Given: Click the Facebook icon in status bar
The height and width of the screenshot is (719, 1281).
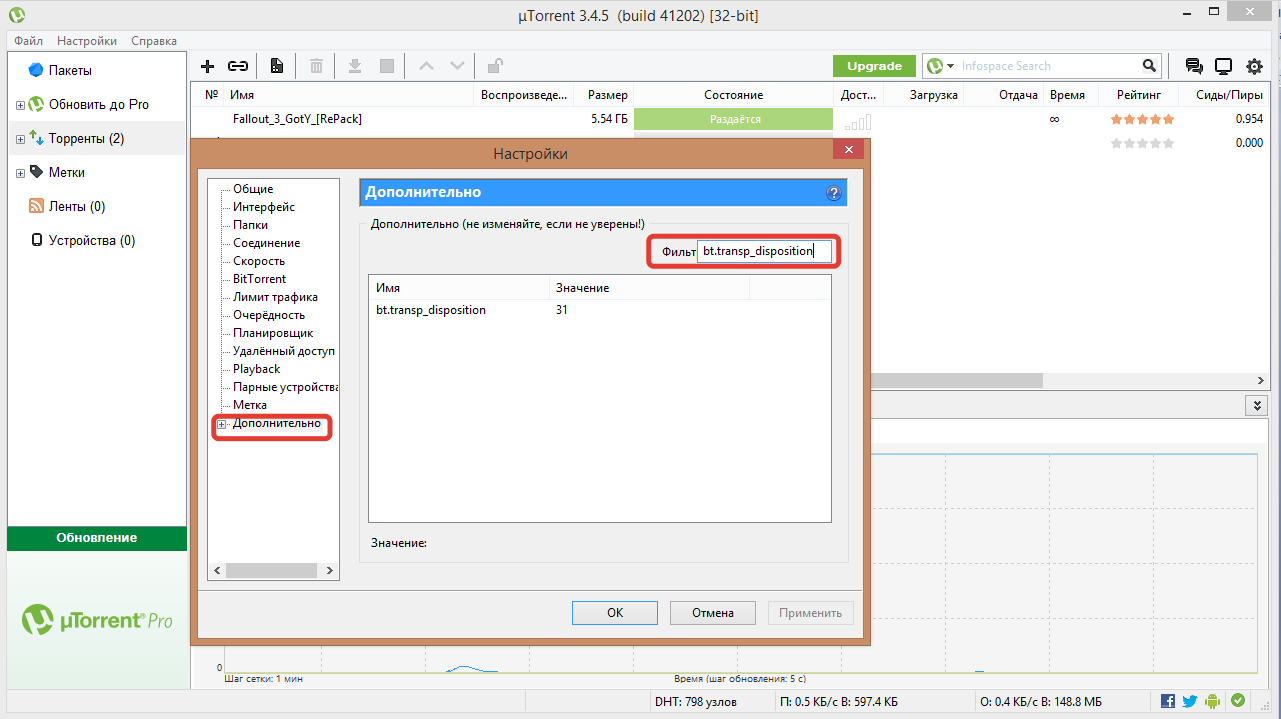Looking at the screenshot, I should click(1170, 701).
